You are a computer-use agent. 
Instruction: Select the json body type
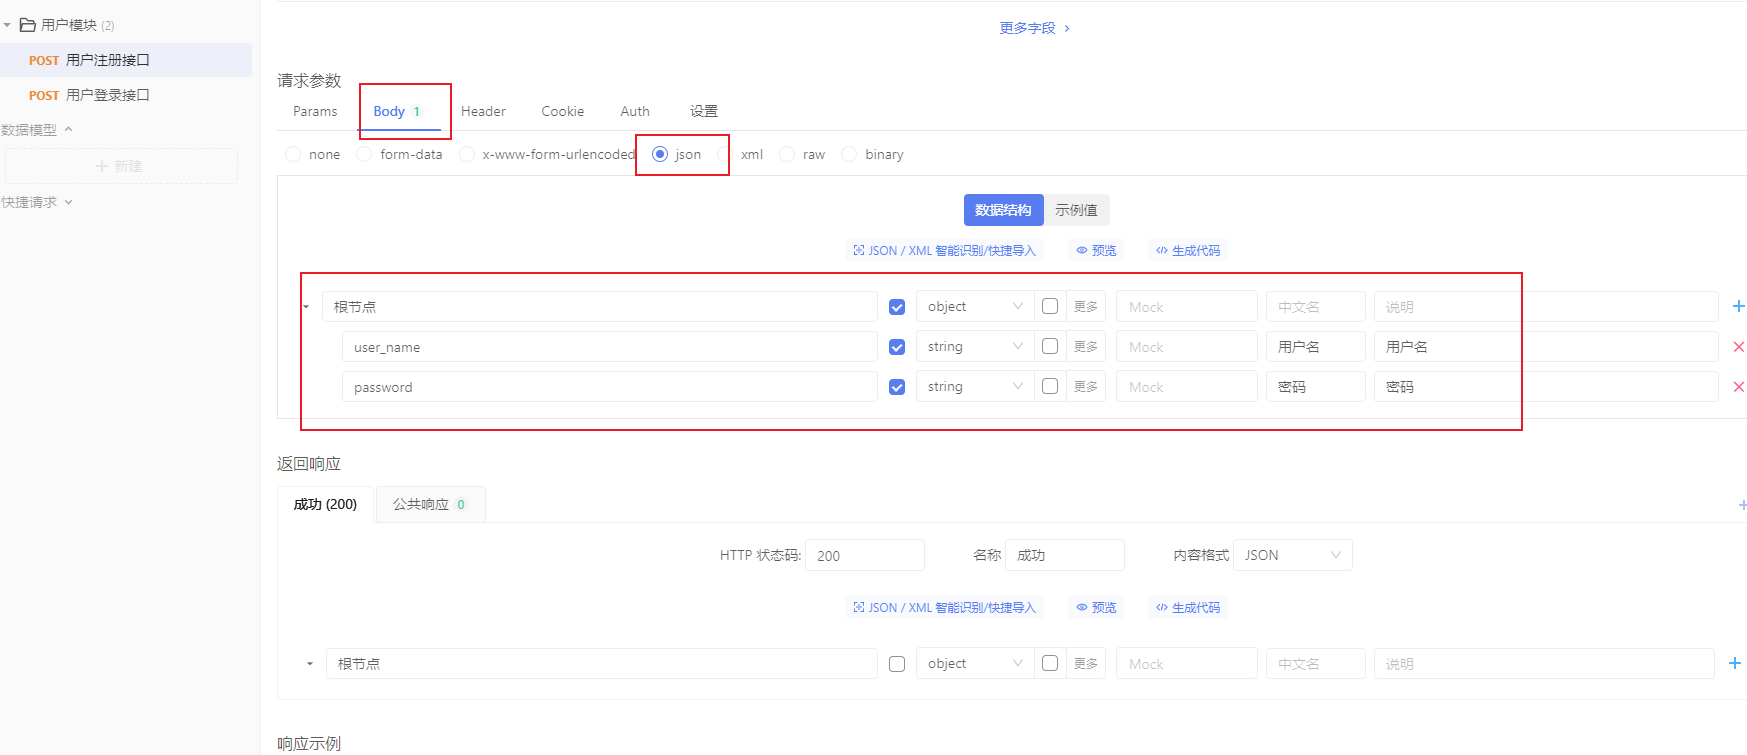pos(660,154)
